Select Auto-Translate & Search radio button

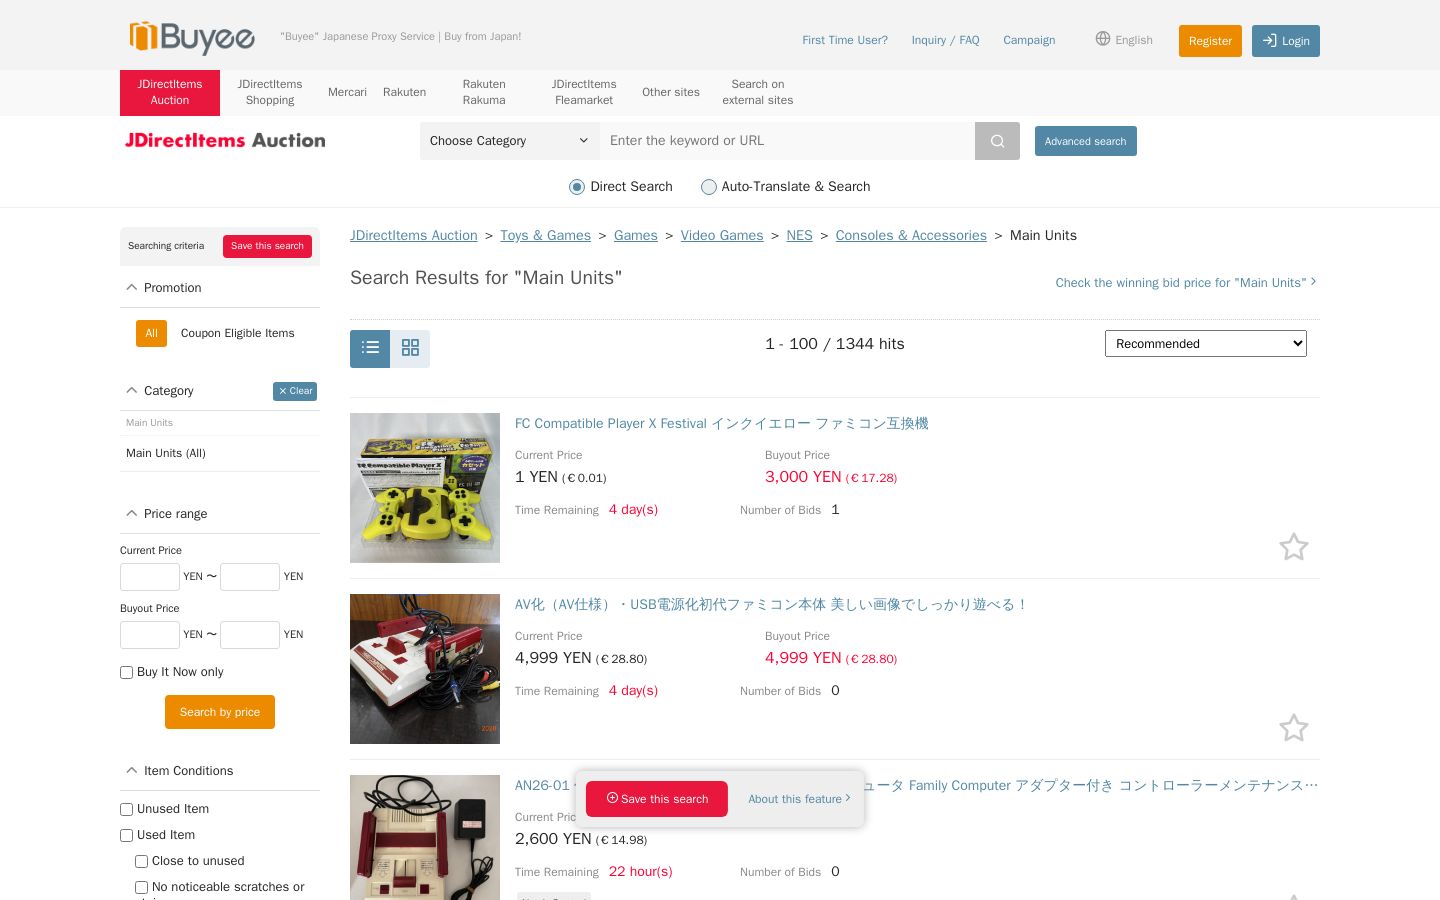(x=709, y=187)
